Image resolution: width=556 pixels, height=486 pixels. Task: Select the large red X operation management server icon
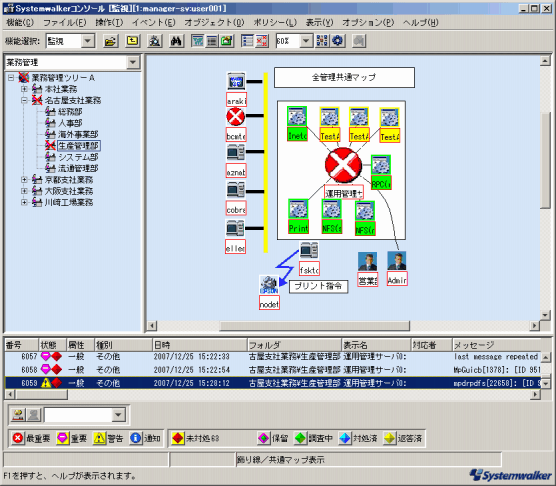pos(343,166)
